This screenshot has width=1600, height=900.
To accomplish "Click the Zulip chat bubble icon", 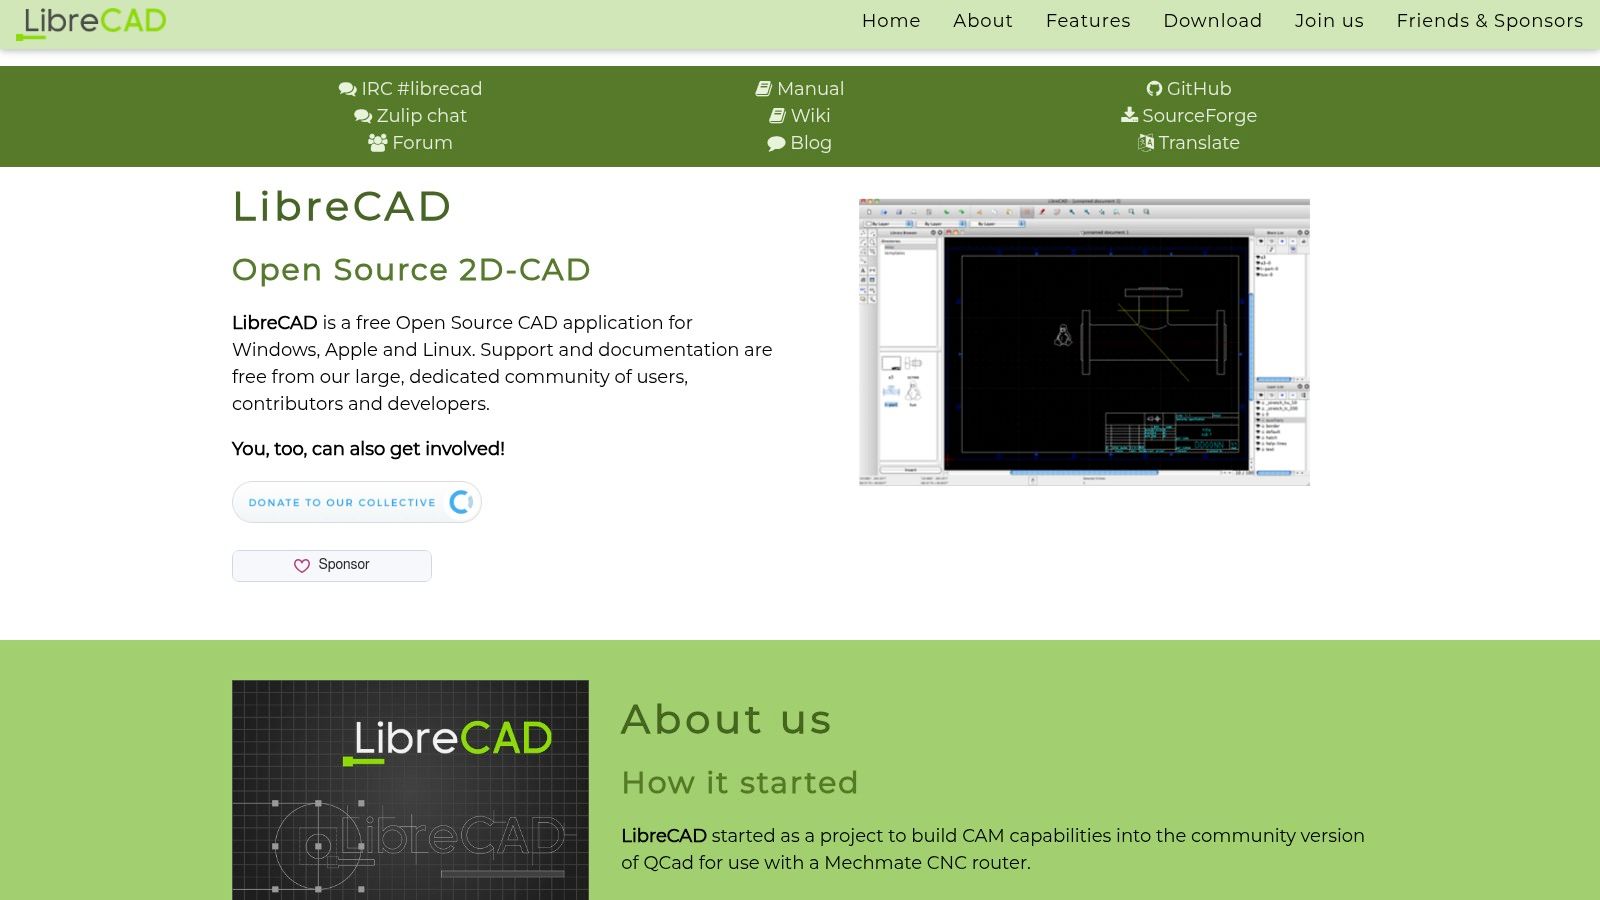I will [362, 116].
